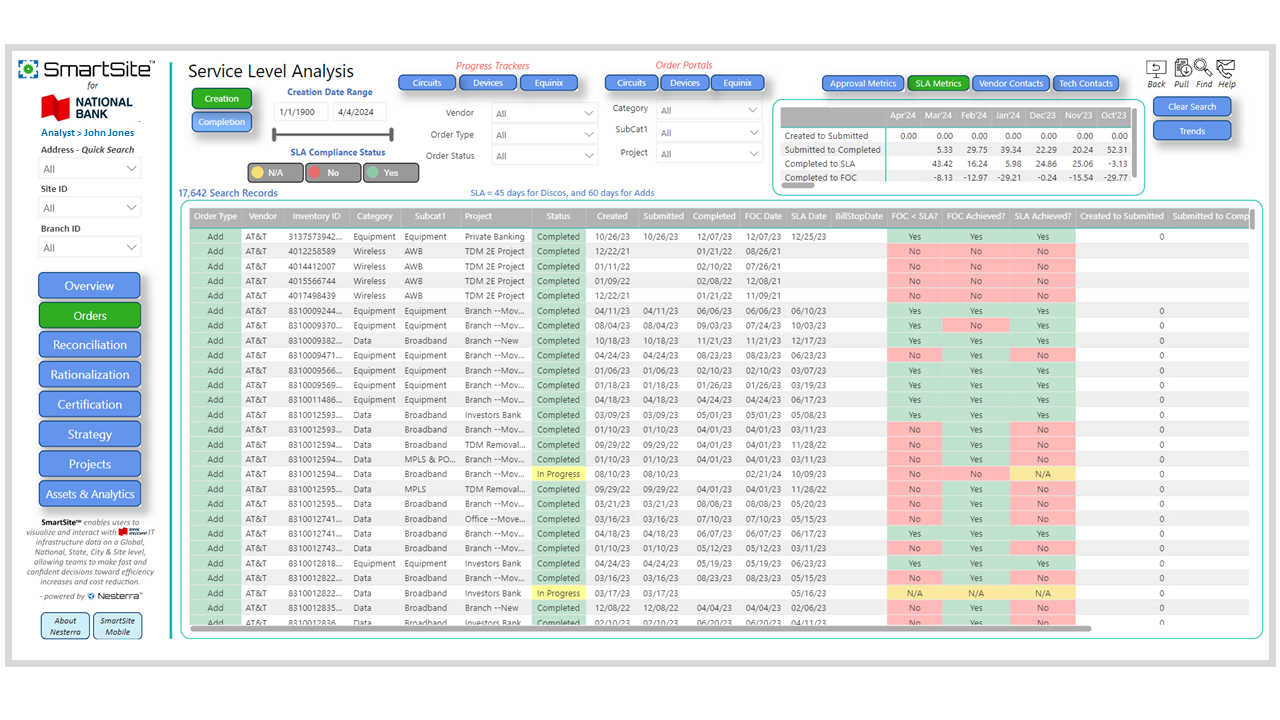Click the end date field 4/4/2024
Viewport: 1280px width, 720px height.
[x=360, y=113]
